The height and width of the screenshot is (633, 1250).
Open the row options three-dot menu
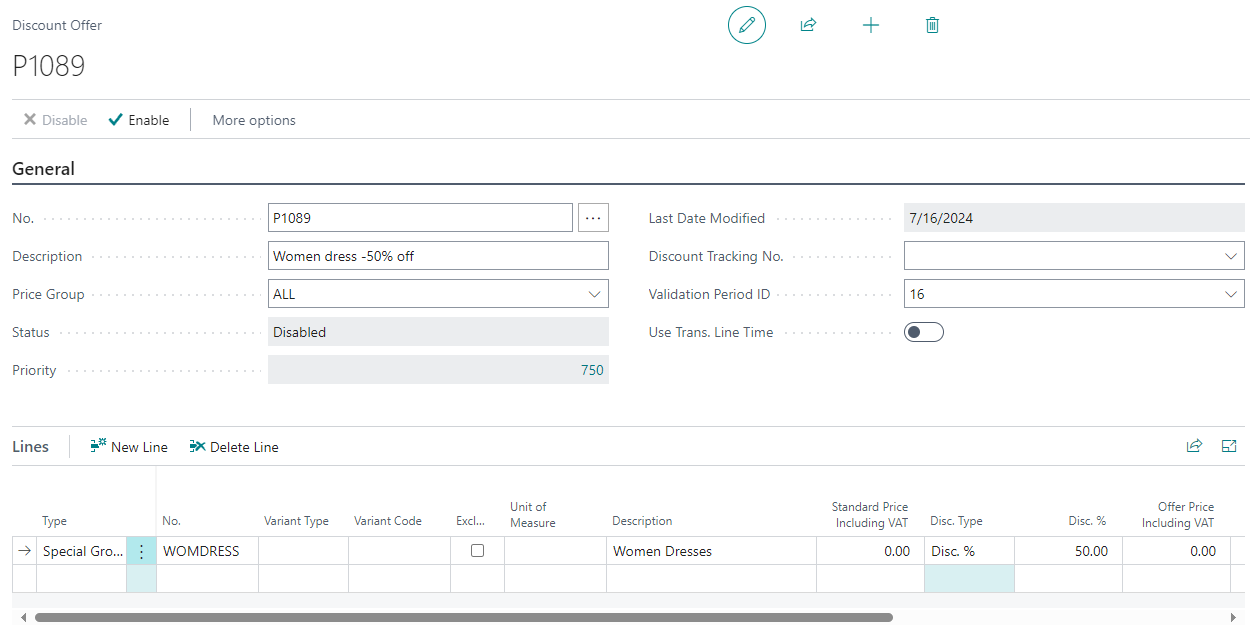(x=141, y=551)
